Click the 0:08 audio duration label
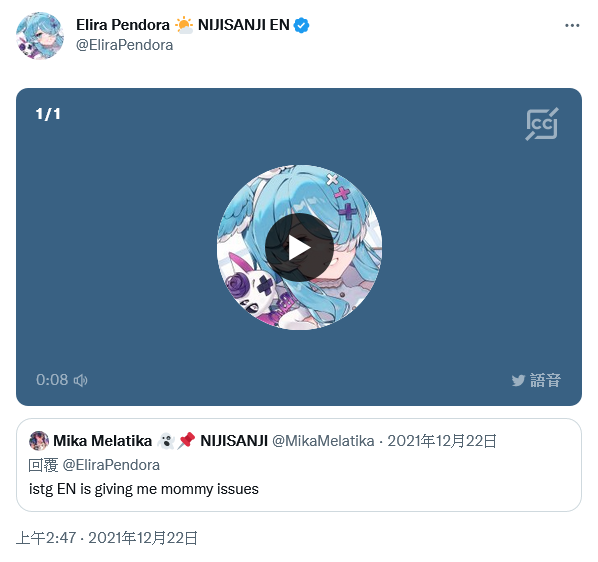598x562 pixels. tap(52, 380)
